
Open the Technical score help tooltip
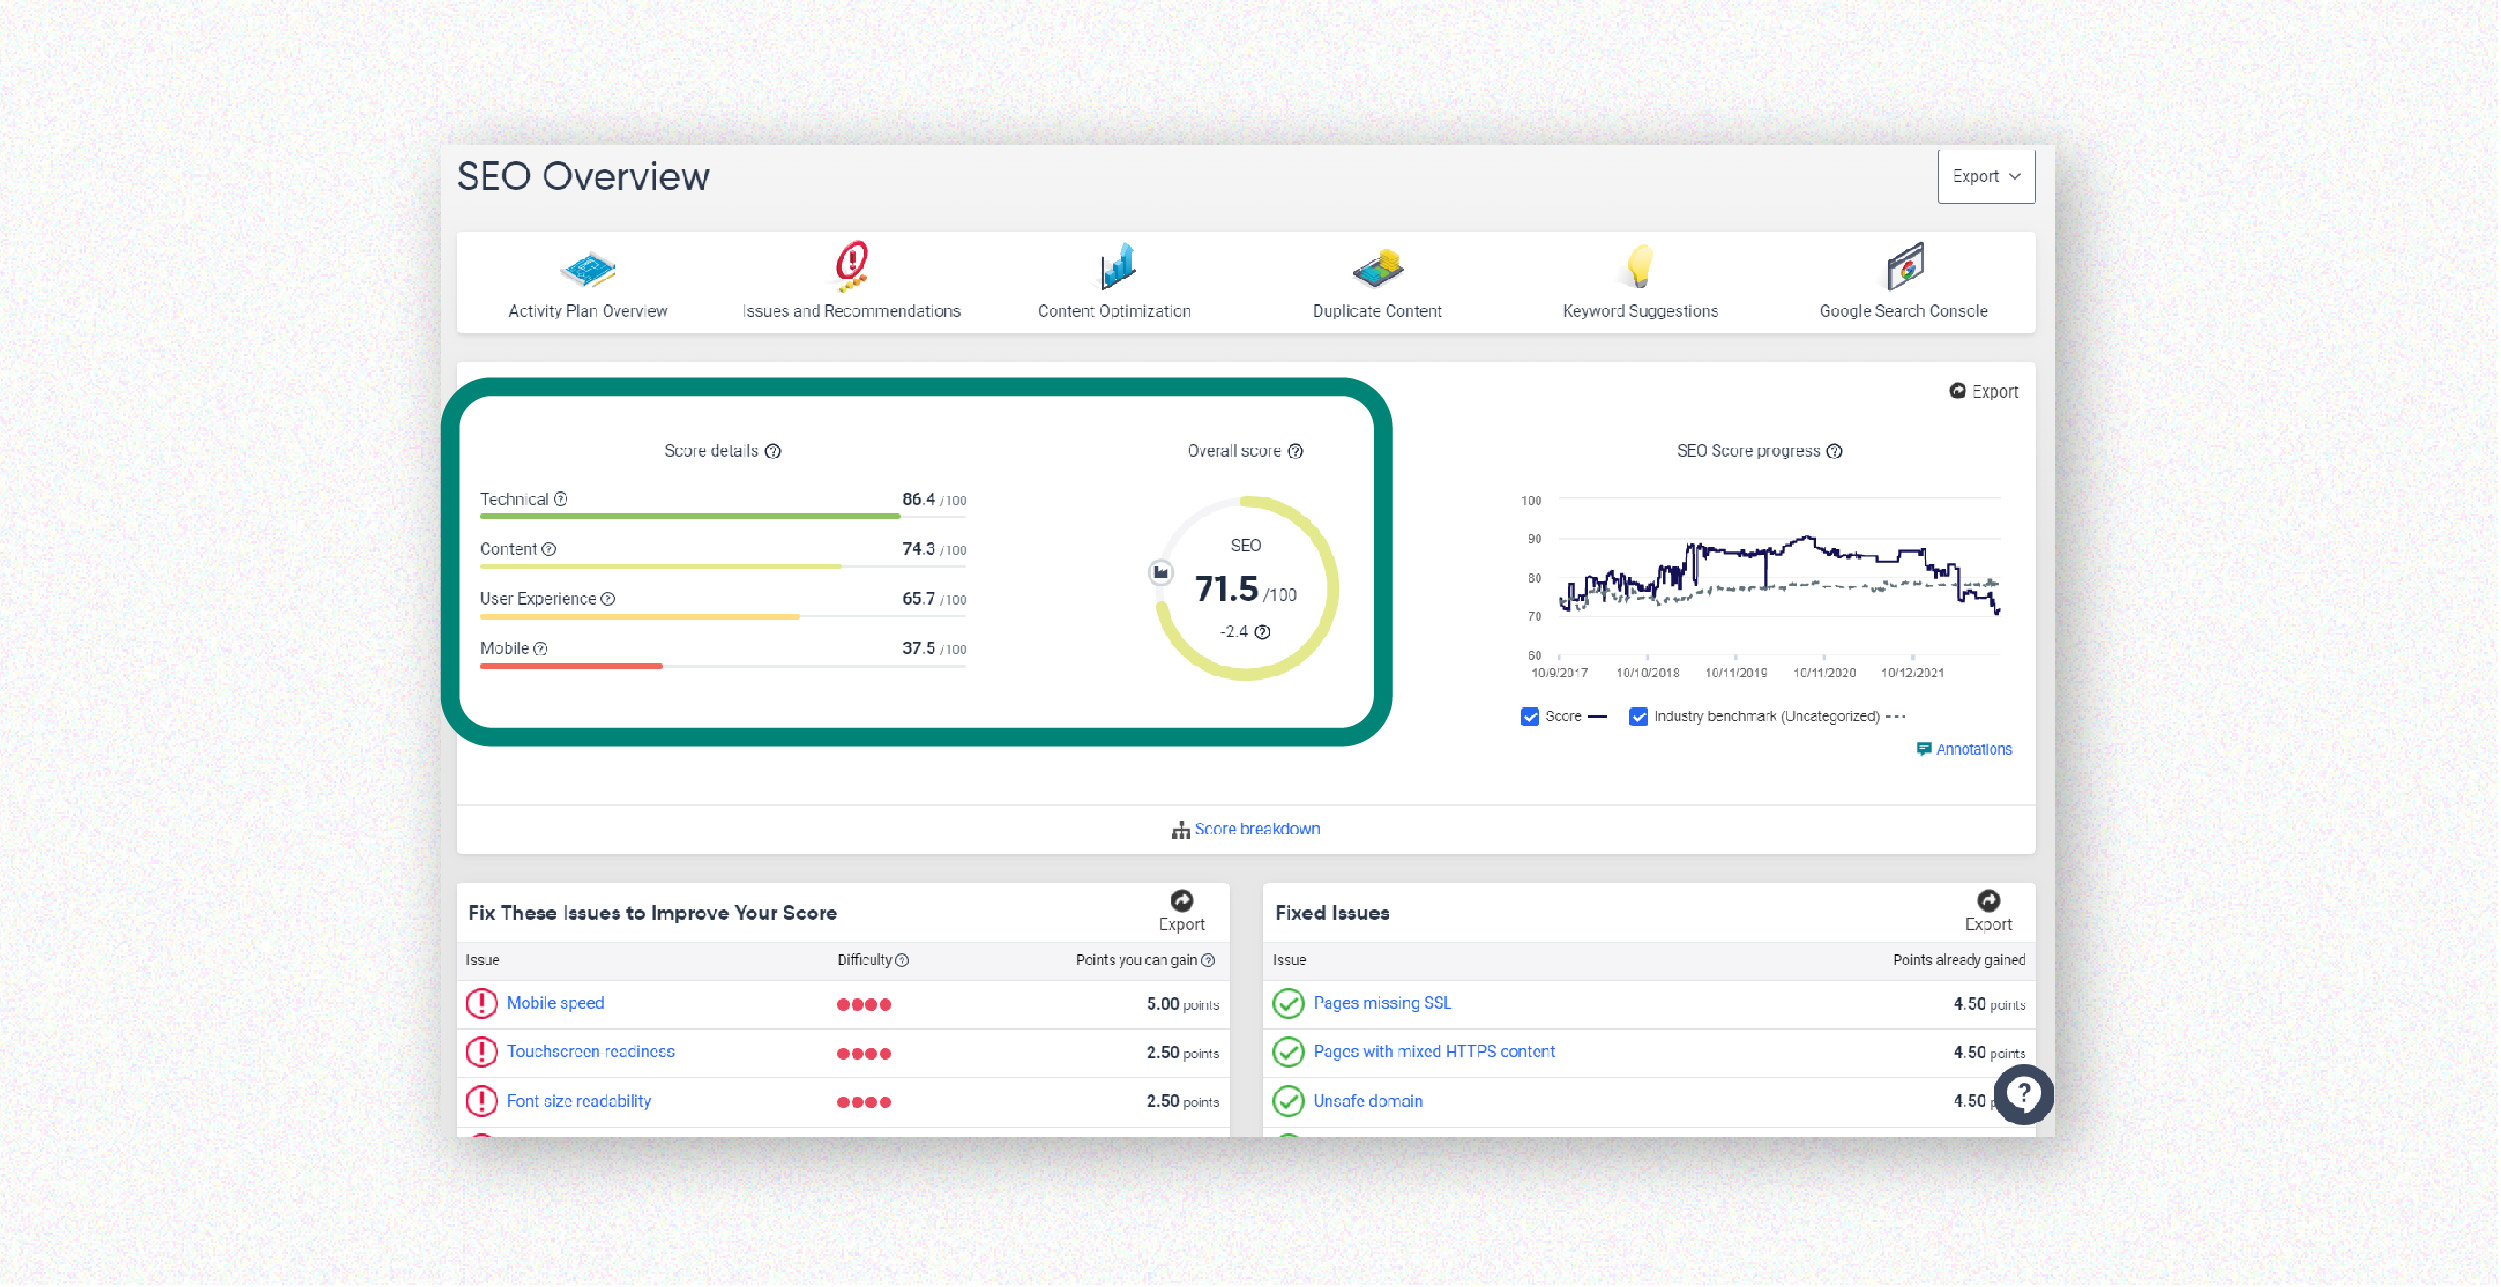pyautogui.click(x=562, y=498)
